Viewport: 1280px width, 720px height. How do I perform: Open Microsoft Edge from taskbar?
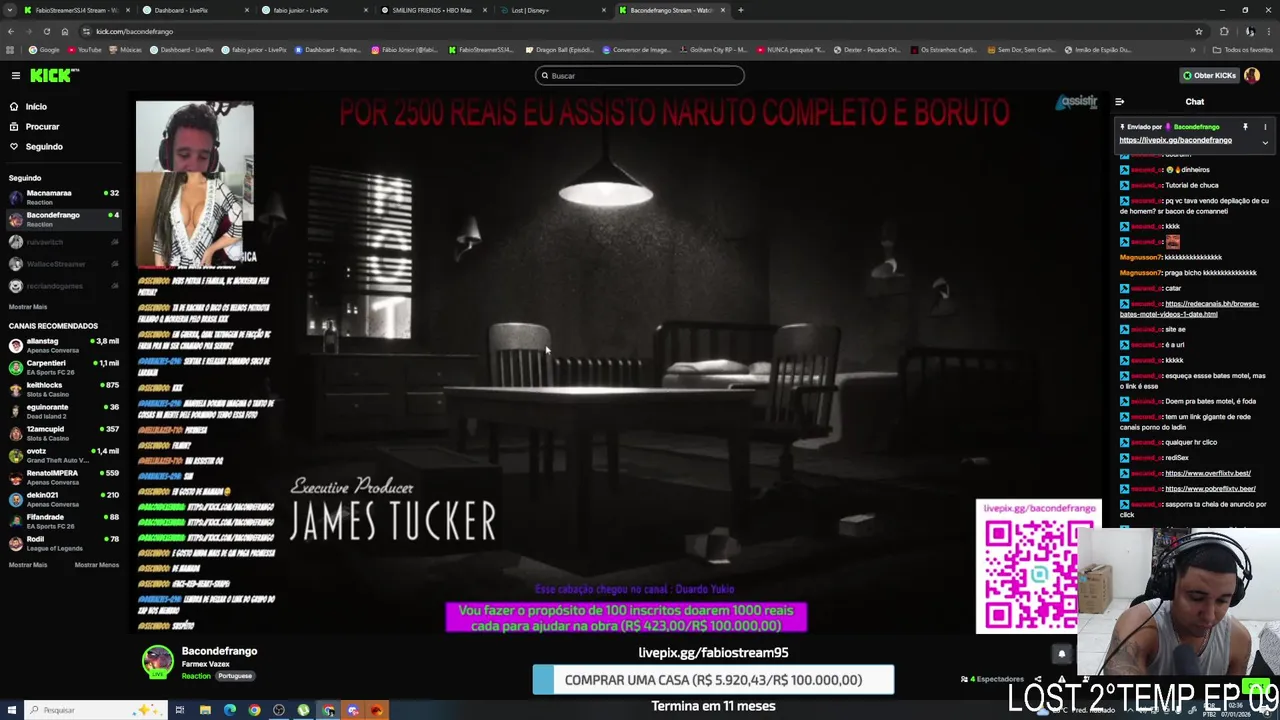(230, 710)
